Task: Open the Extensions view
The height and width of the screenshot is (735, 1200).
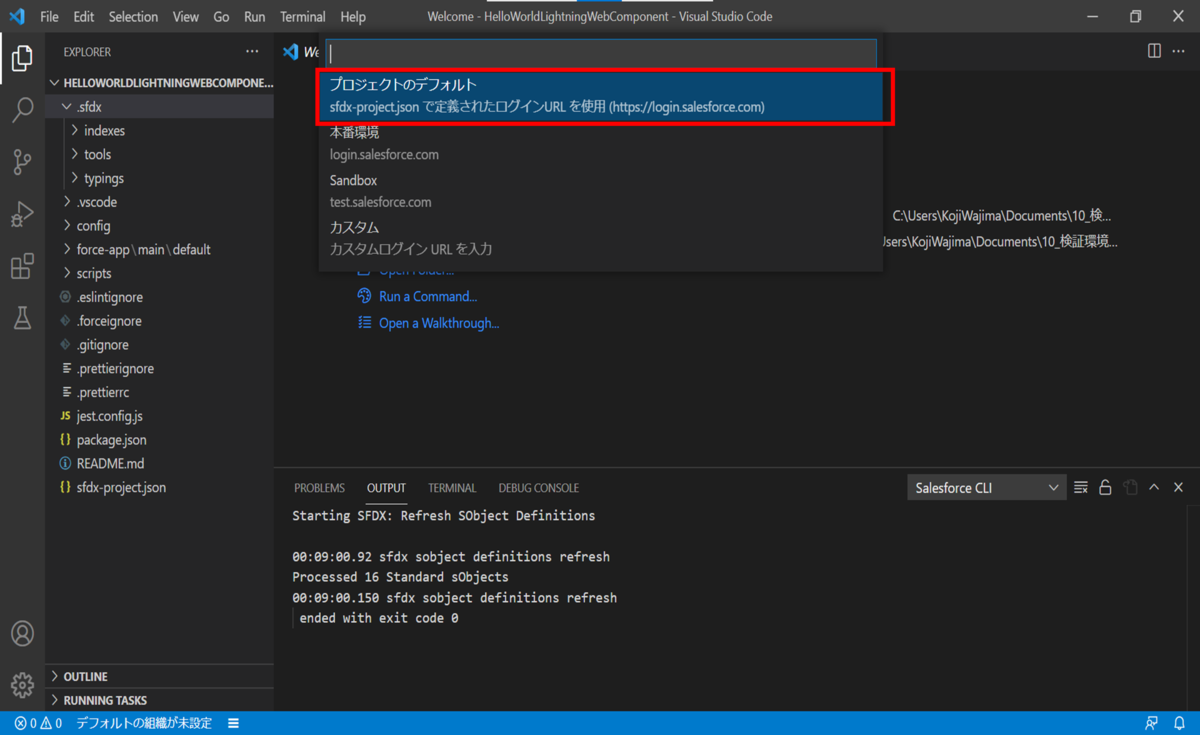Action: coord(22,266)
